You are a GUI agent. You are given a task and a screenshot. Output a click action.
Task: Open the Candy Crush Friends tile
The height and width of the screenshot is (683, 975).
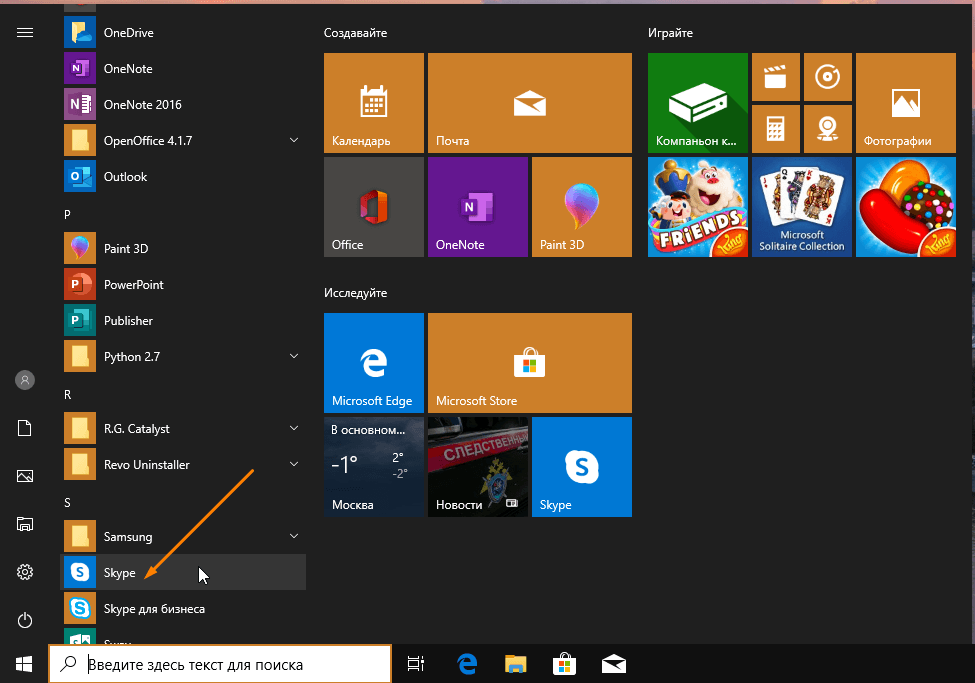[x=698, y=207]
